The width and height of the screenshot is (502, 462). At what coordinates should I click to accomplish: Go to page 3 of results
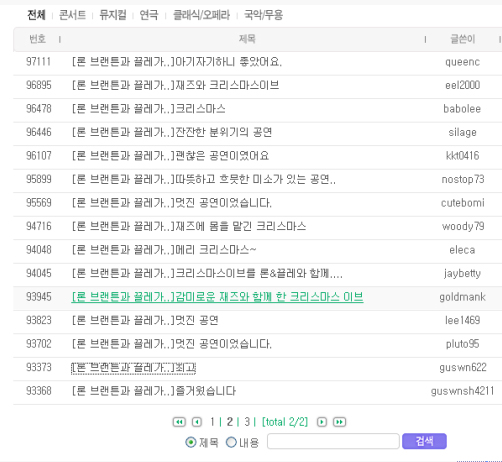[x=247, y=422]
